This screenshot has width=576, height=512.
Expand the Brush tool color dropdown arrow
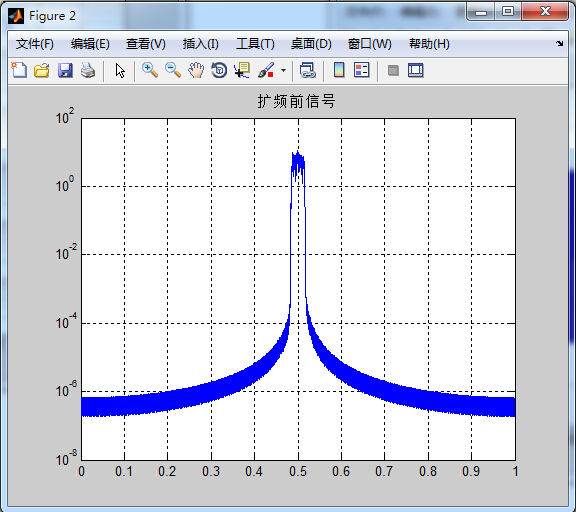pyautogui.click(x=283, y=70)
